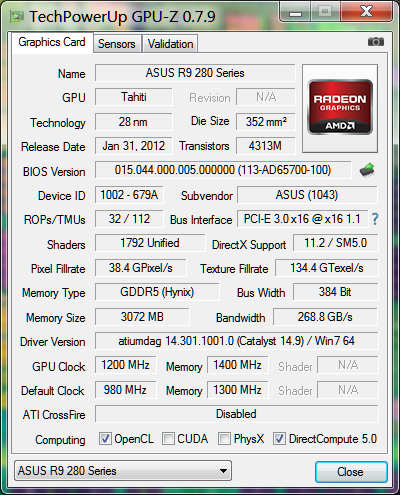Click the Device ID 1002 - 679A
The image size is (402, 497).
tap(129, 195)
